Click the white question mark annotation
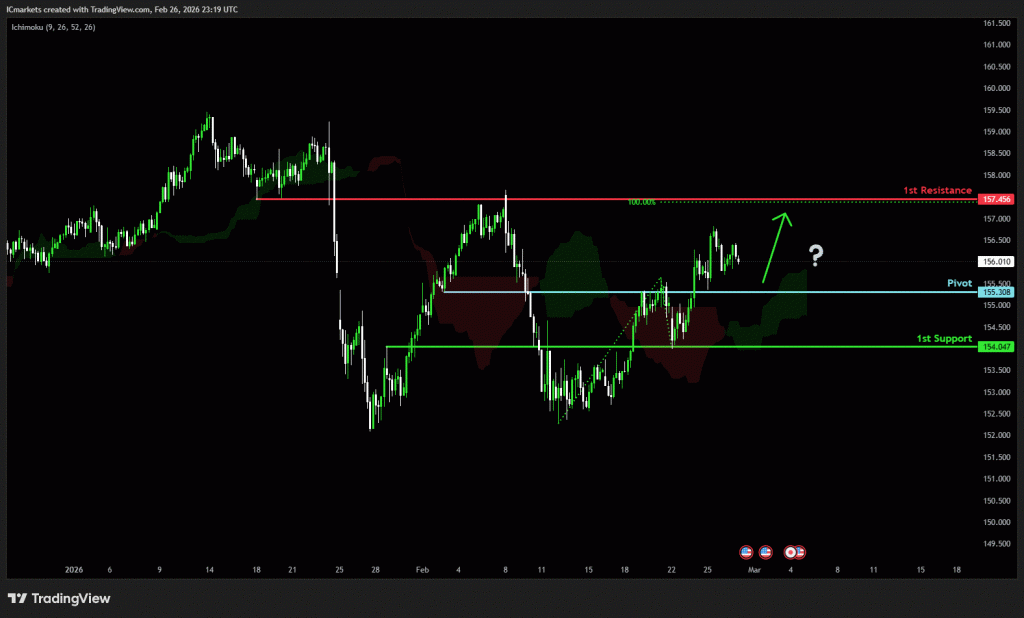Viewport: 1024px width, 618px height. pyautogui.click(x=816, y=256)
